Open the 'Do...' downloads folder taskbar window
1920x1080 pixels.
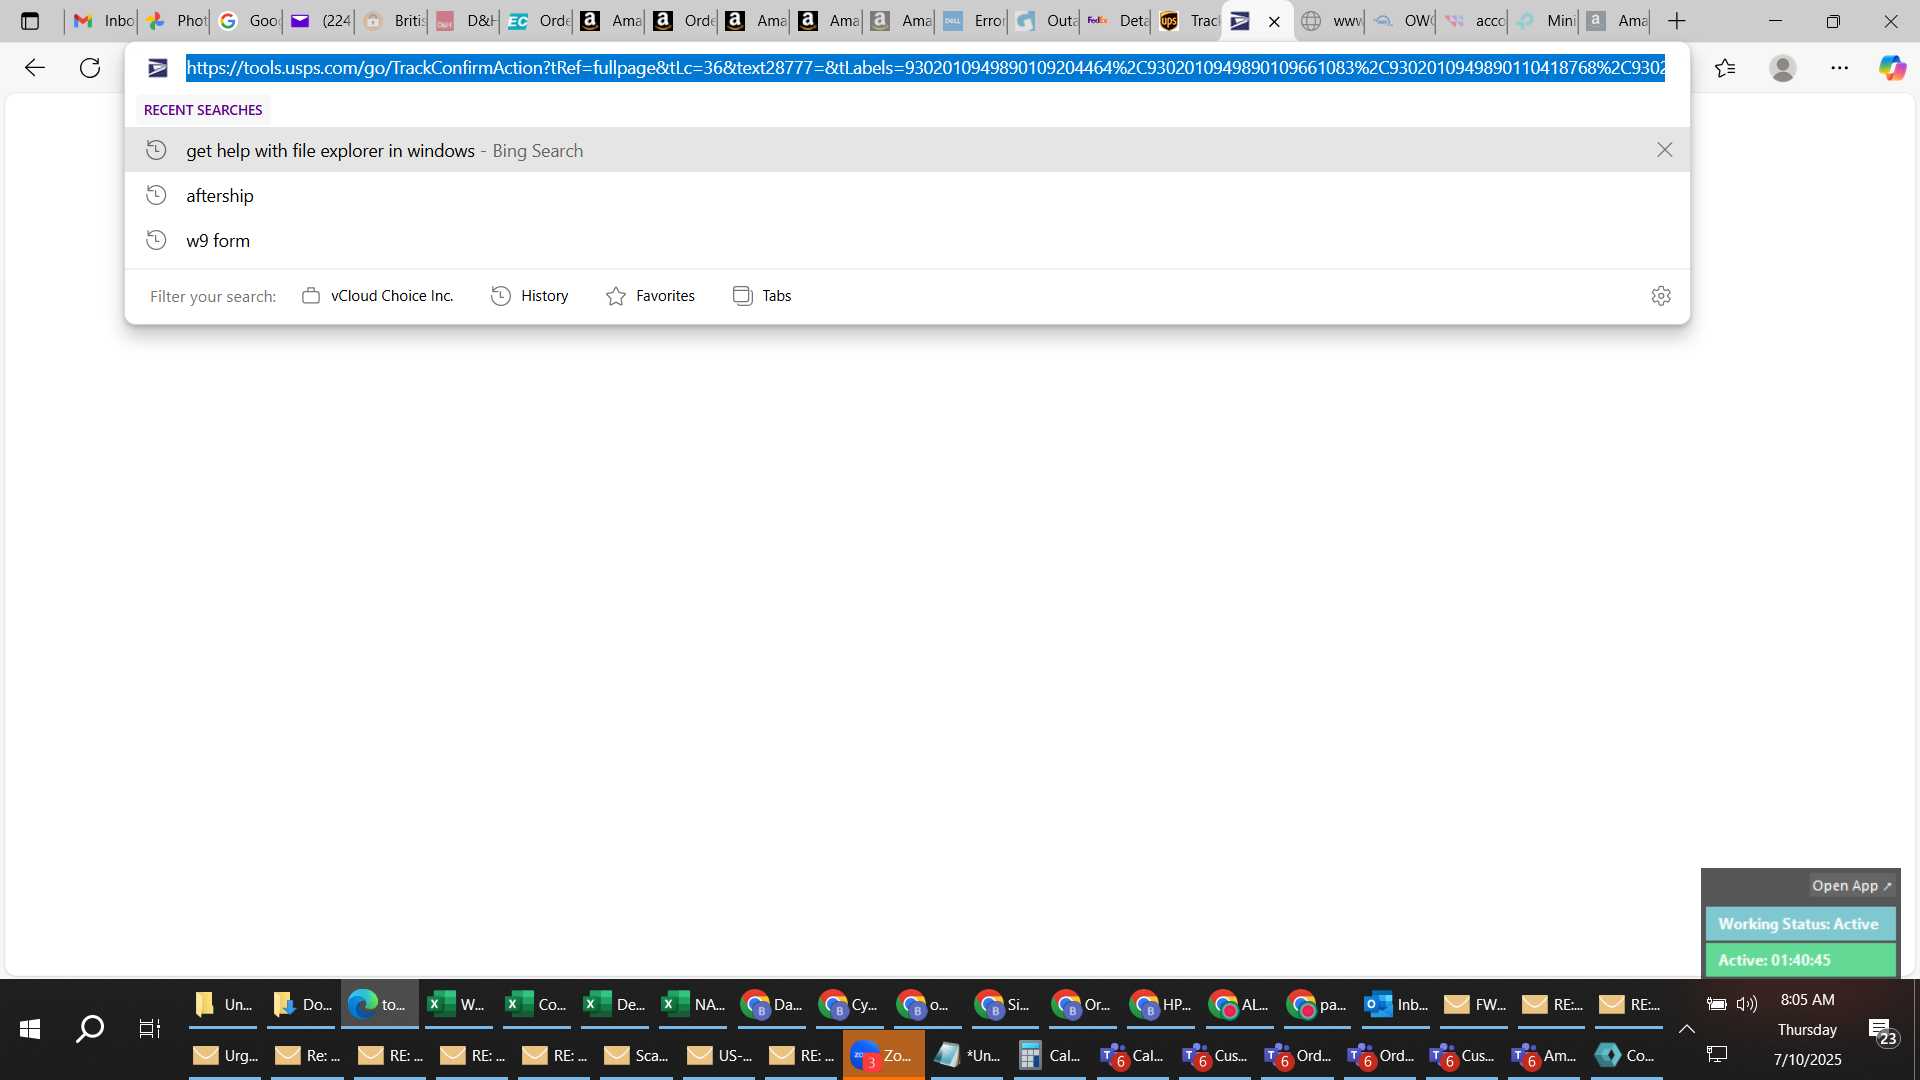[301, 1005]
